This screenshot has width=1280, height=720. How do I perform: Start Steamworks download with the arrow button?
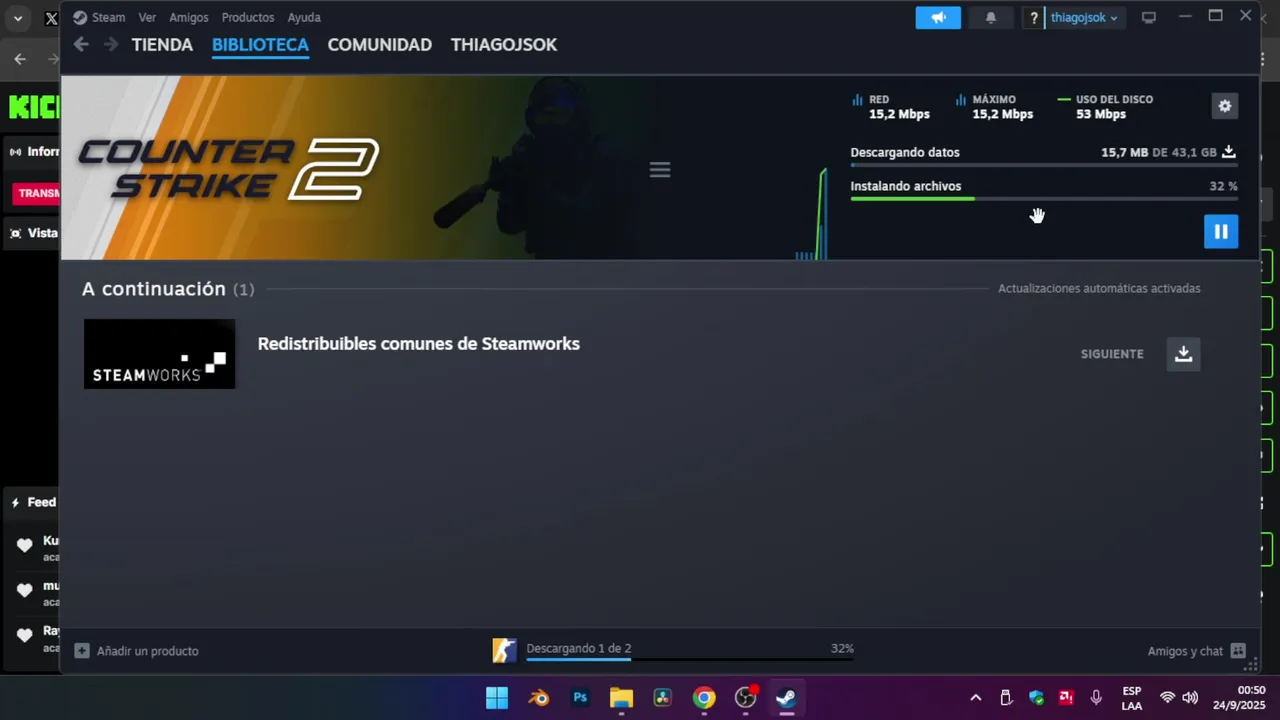(x=1183, y=354)
